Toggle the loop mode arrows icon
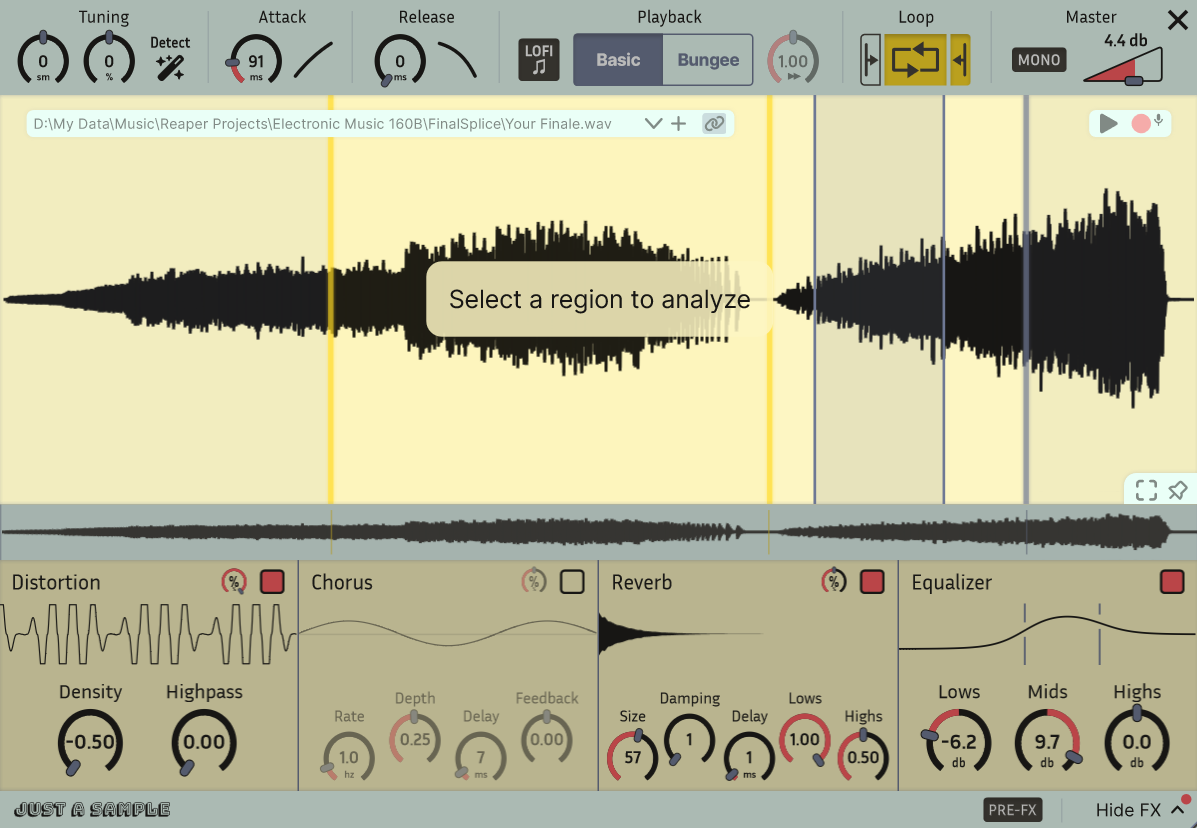Viewport: 1197px width, 828px height. 915,60
